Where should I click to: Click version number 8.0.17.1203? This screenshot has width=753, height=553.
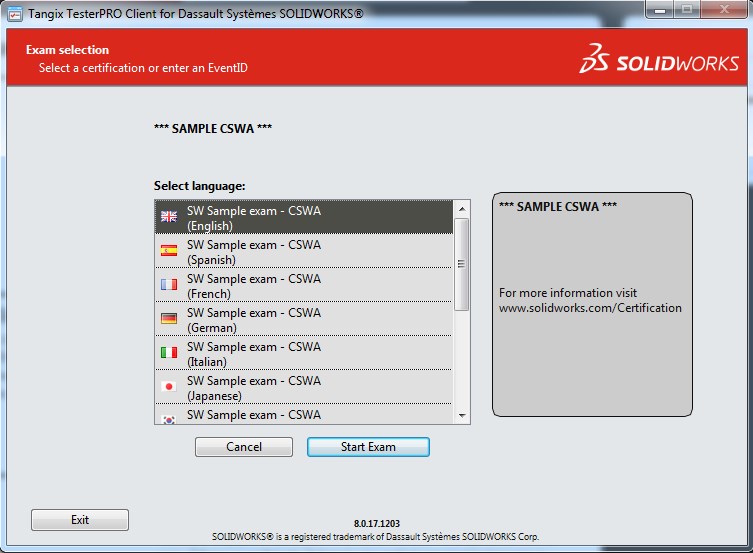(x=377, y=523)
